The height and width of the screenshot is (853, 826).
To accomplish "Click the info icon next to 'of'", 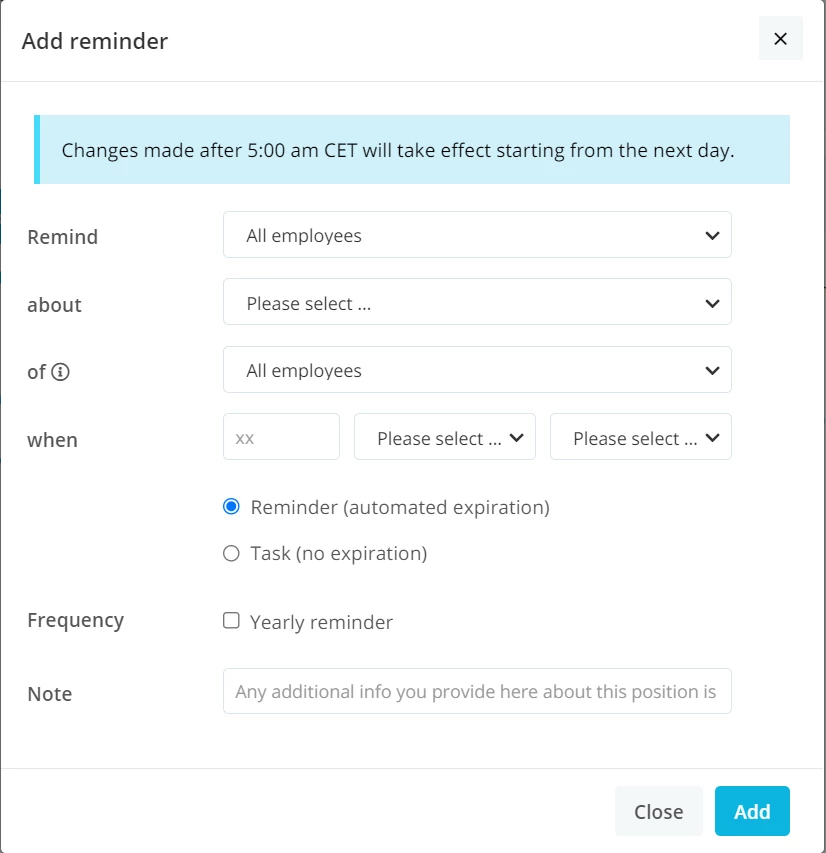I will (x=60, y=372).
